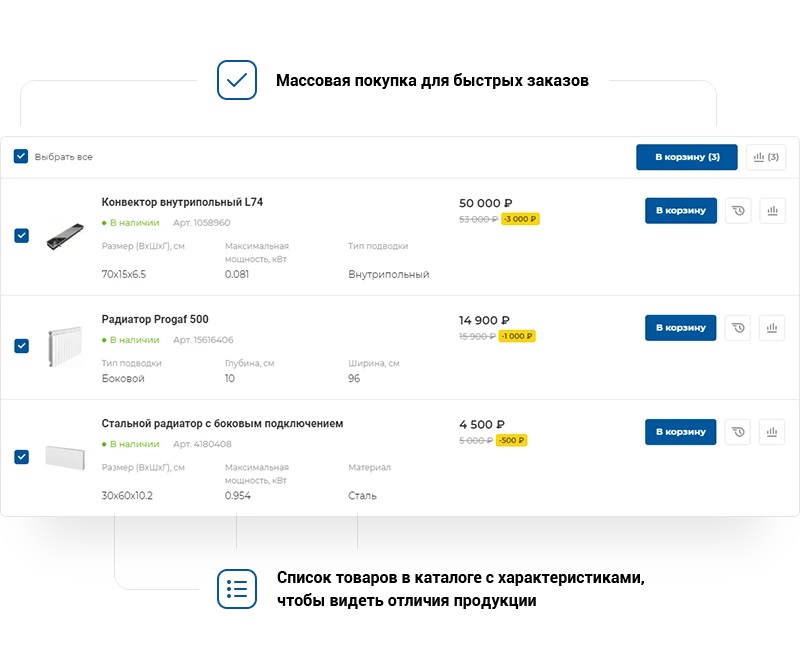Click the article 'Арт. 4180408'

(202, 444)
